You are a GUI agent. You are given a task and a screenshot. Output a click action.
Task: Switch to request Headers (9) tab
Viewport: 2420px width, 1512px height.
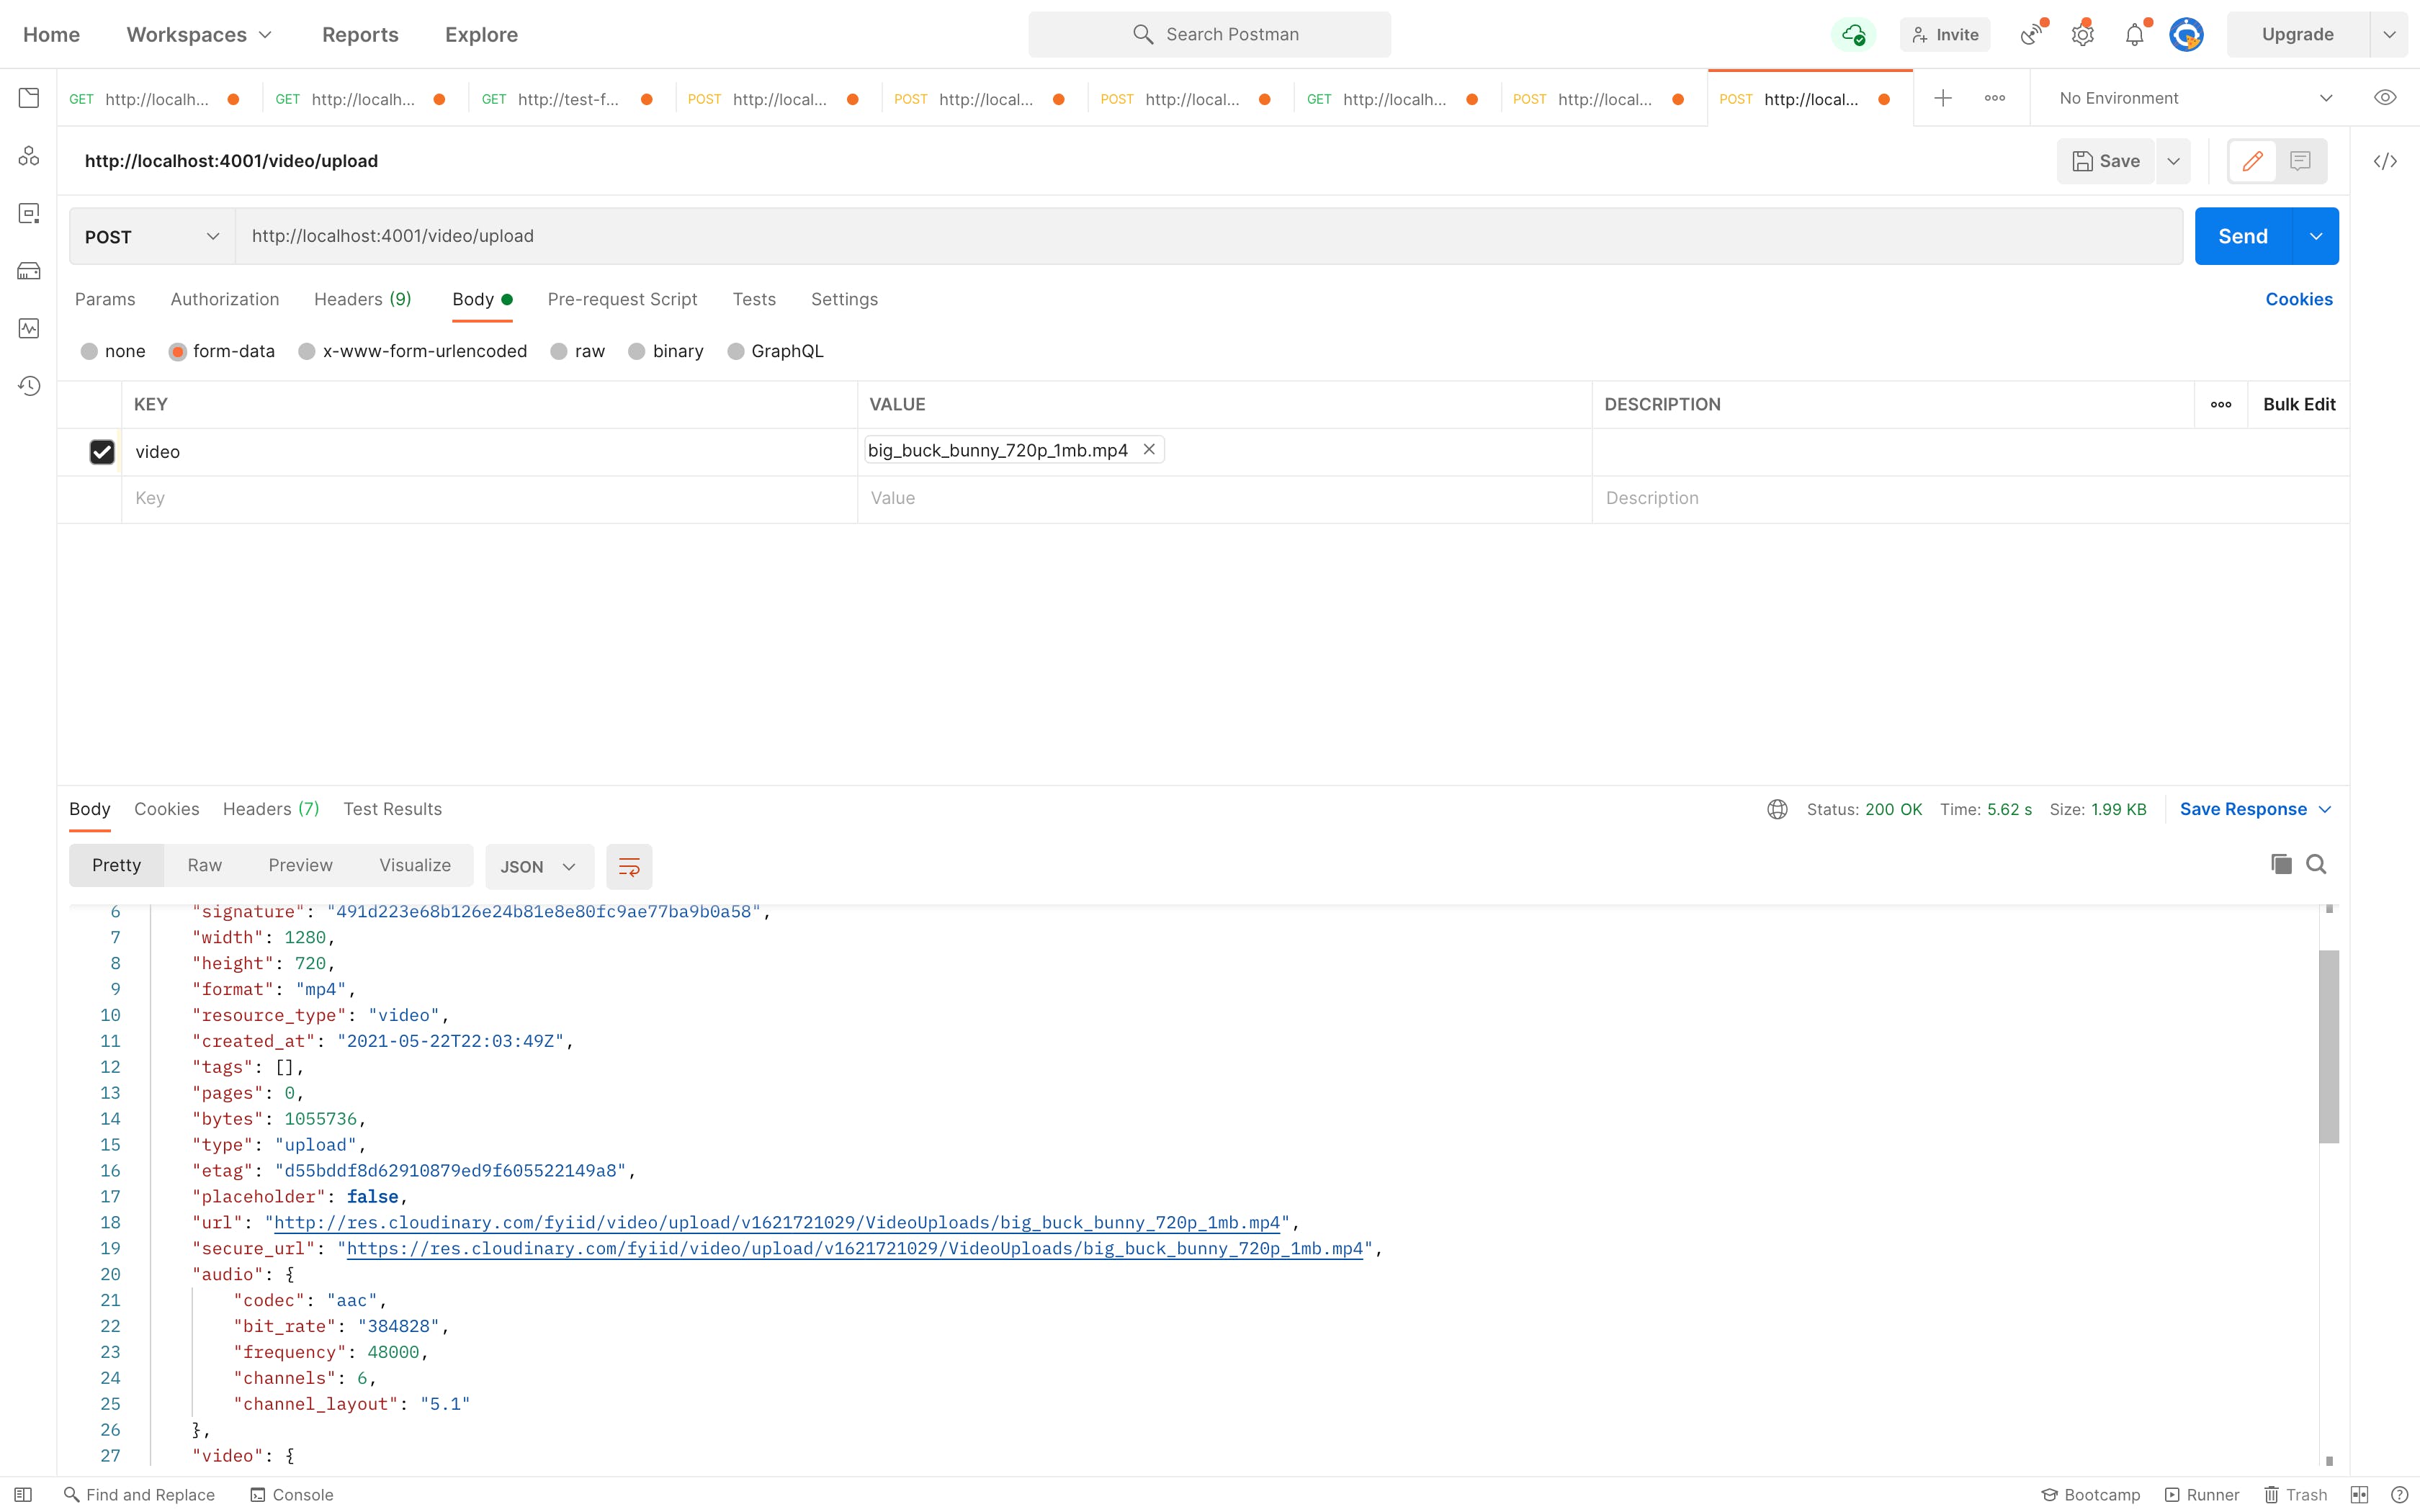tap(363, 299)
